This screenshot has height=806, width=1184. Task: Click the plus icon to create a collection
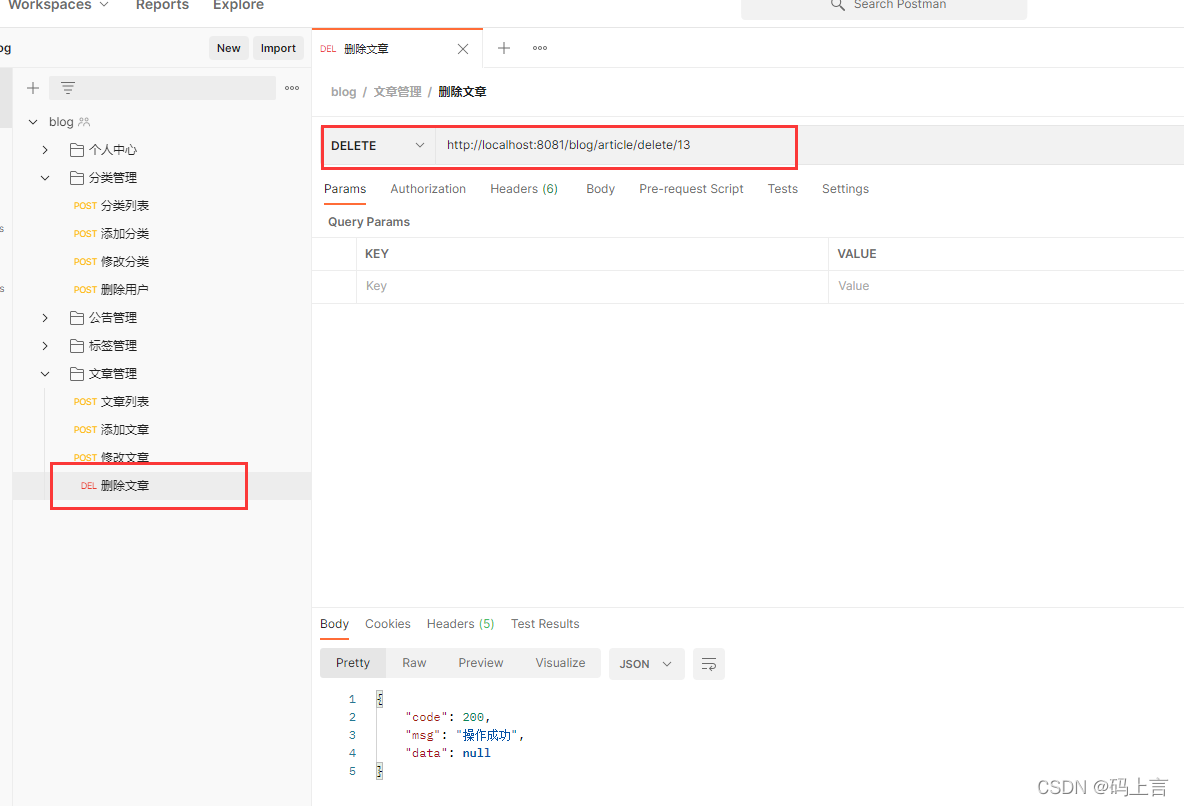coord(32,88)
